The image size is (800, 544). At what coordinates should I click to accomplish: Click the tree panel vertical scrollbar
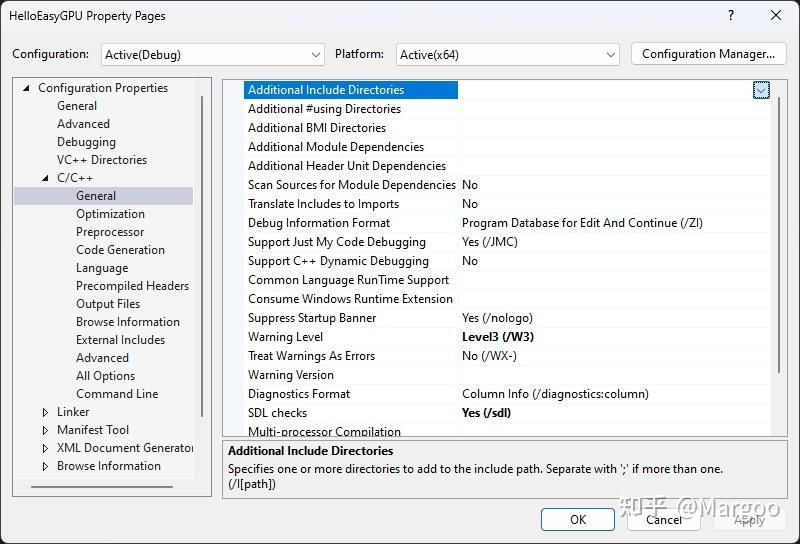tap(202, 256)
